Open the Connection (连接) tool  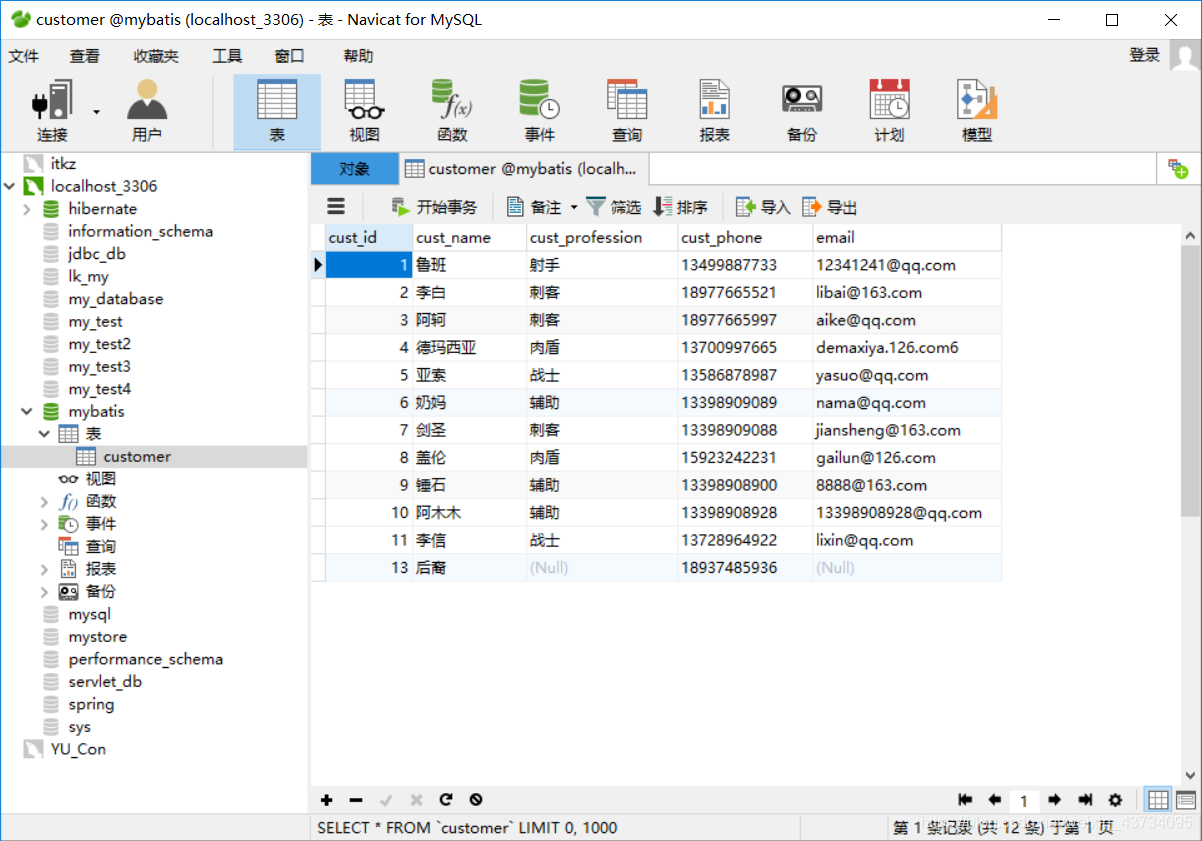tap(52, 111)
